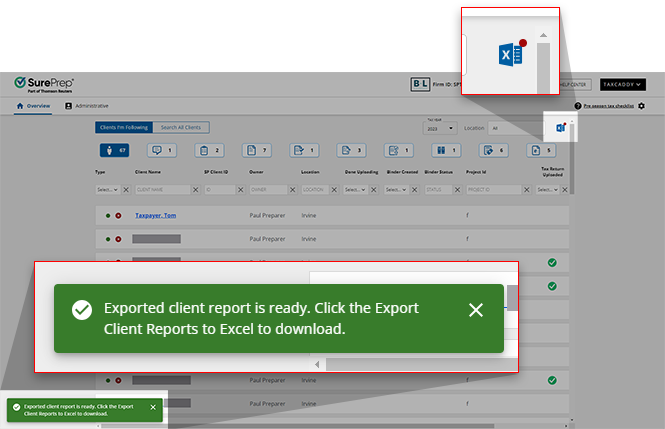
Task: Focus the Owner filter field
Action: tap(268, 189)
